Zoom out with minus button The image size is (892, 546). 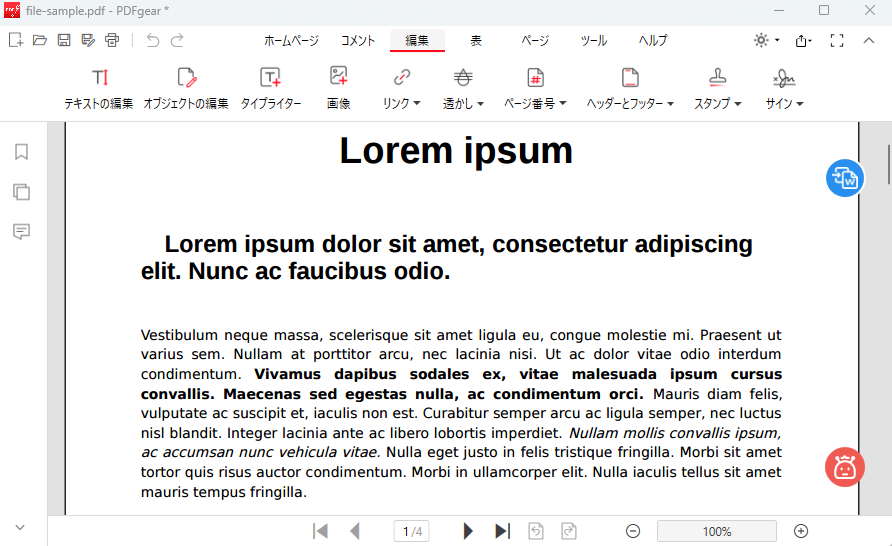pos(633,531)
